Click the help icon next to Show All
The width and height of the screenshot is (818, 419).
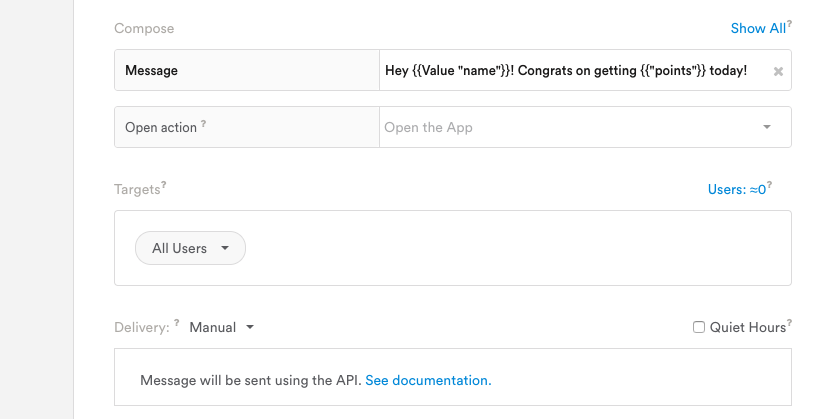(789, 24)
